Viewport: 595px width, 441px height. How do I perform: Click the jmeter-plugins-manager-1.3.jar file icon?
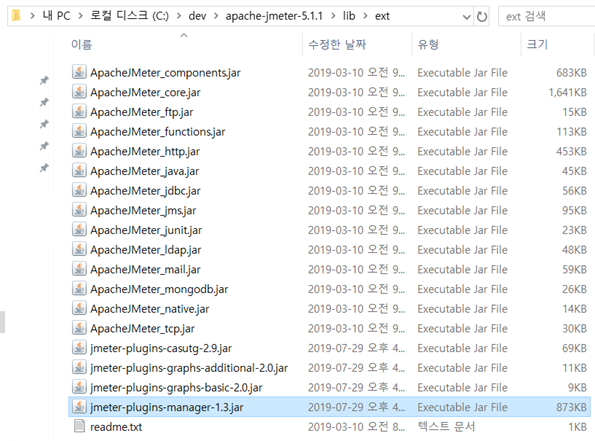79,407
